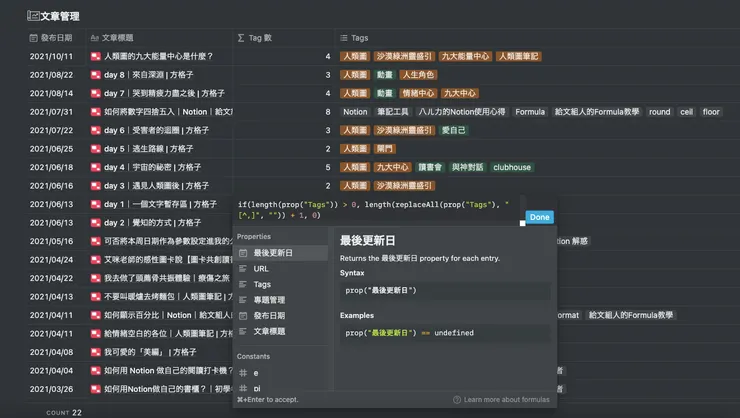Image resolution: width=740 pixels, height=418 pixels.
Task: Open the page icon for the day 6 row
Action: [x=96, y=130]
